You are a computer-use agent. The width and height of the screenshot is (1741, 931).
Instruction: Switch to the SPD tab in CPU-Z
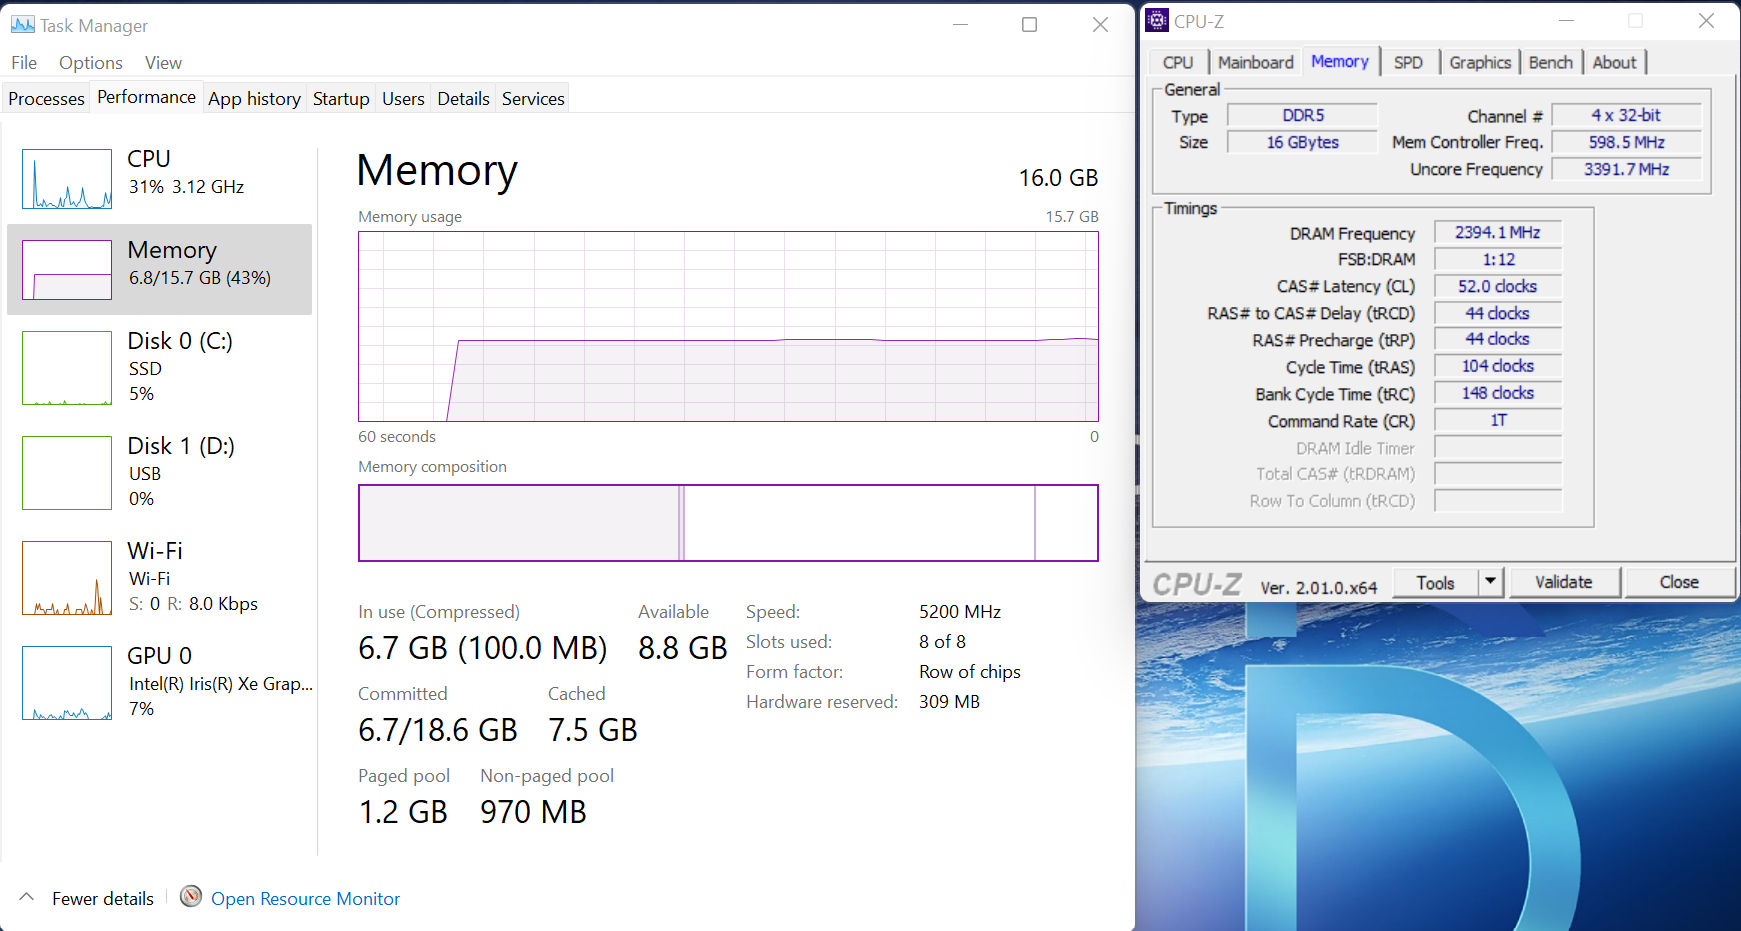click(x=1408, y=63)
